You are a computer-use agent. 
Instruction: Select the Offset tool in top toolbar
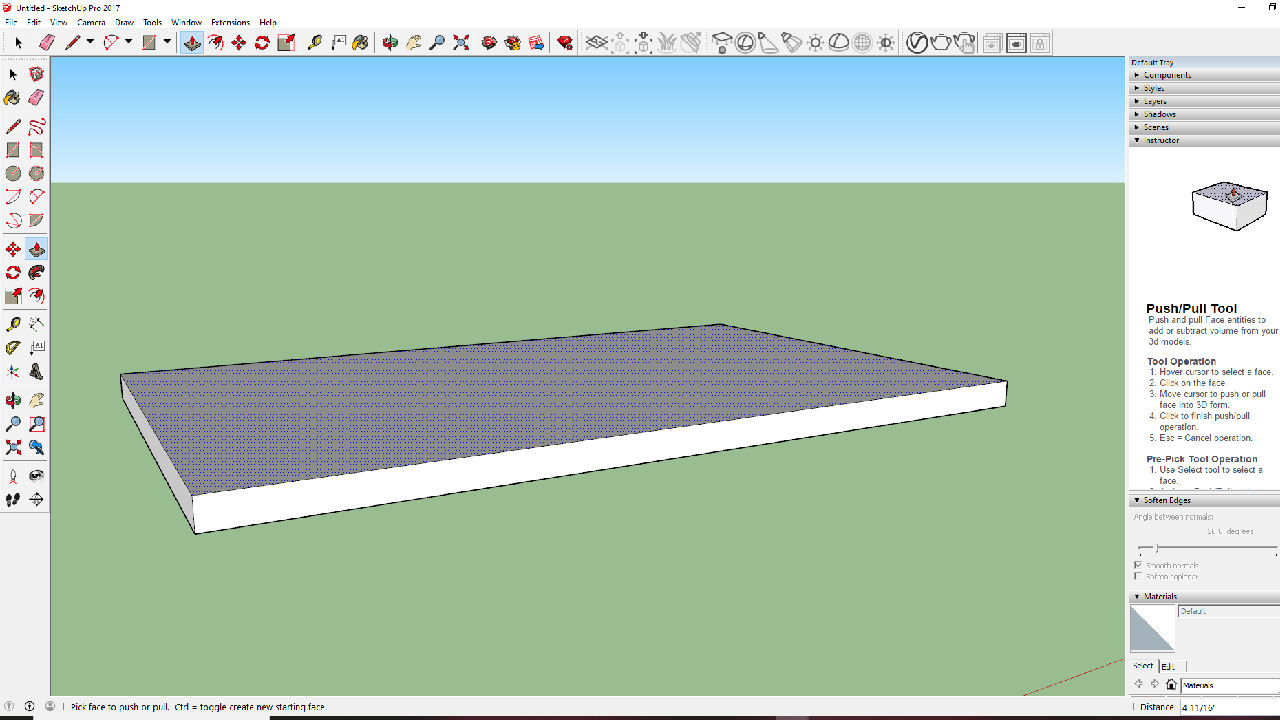coord(215,43)
